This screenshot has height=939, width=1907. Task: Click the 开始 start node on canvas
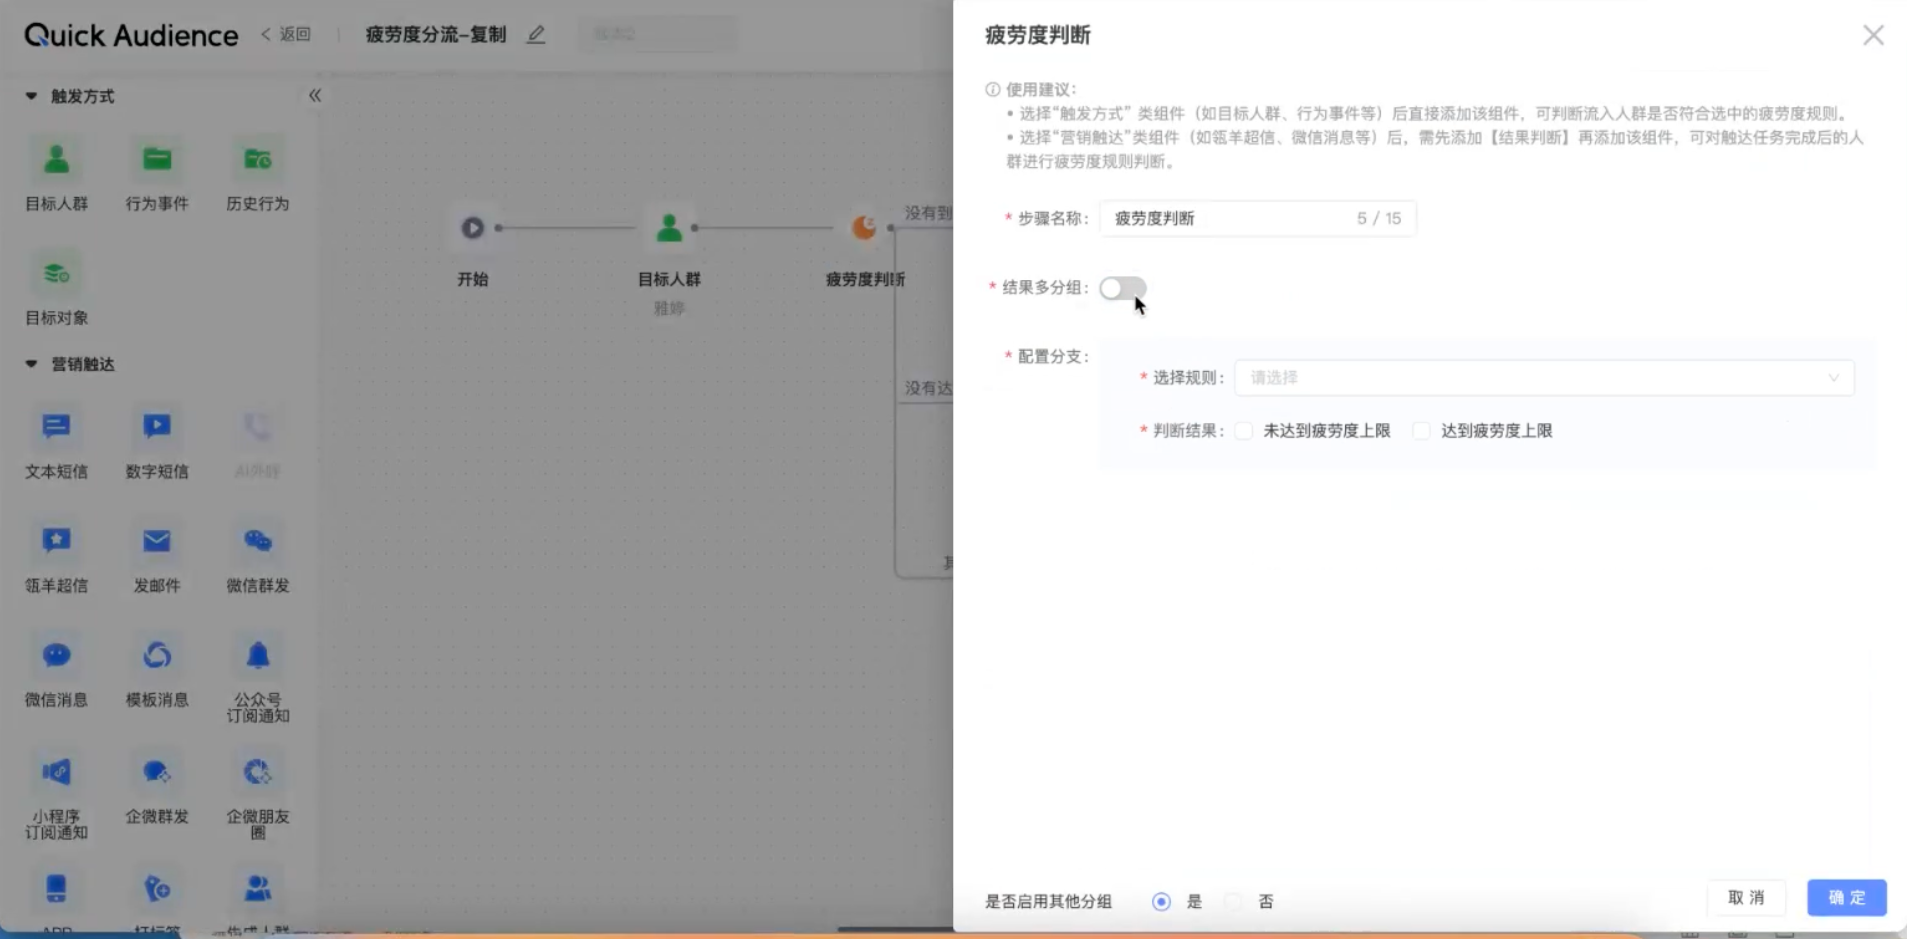473,228
